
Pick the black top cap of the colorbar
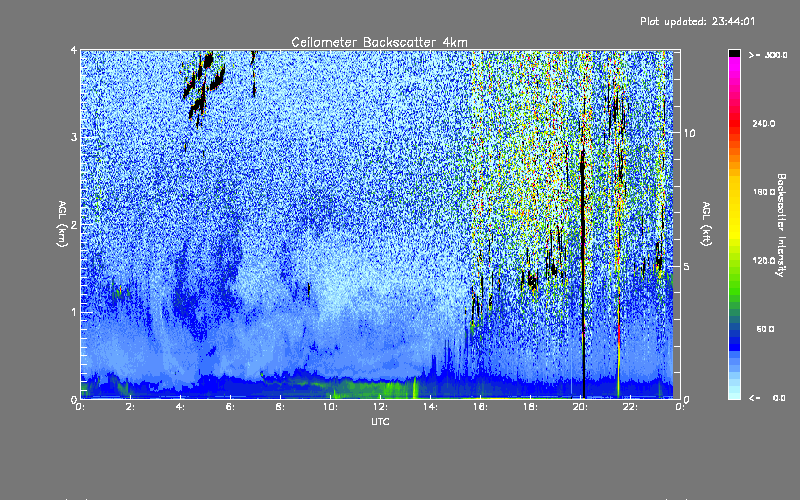[734, 53]
